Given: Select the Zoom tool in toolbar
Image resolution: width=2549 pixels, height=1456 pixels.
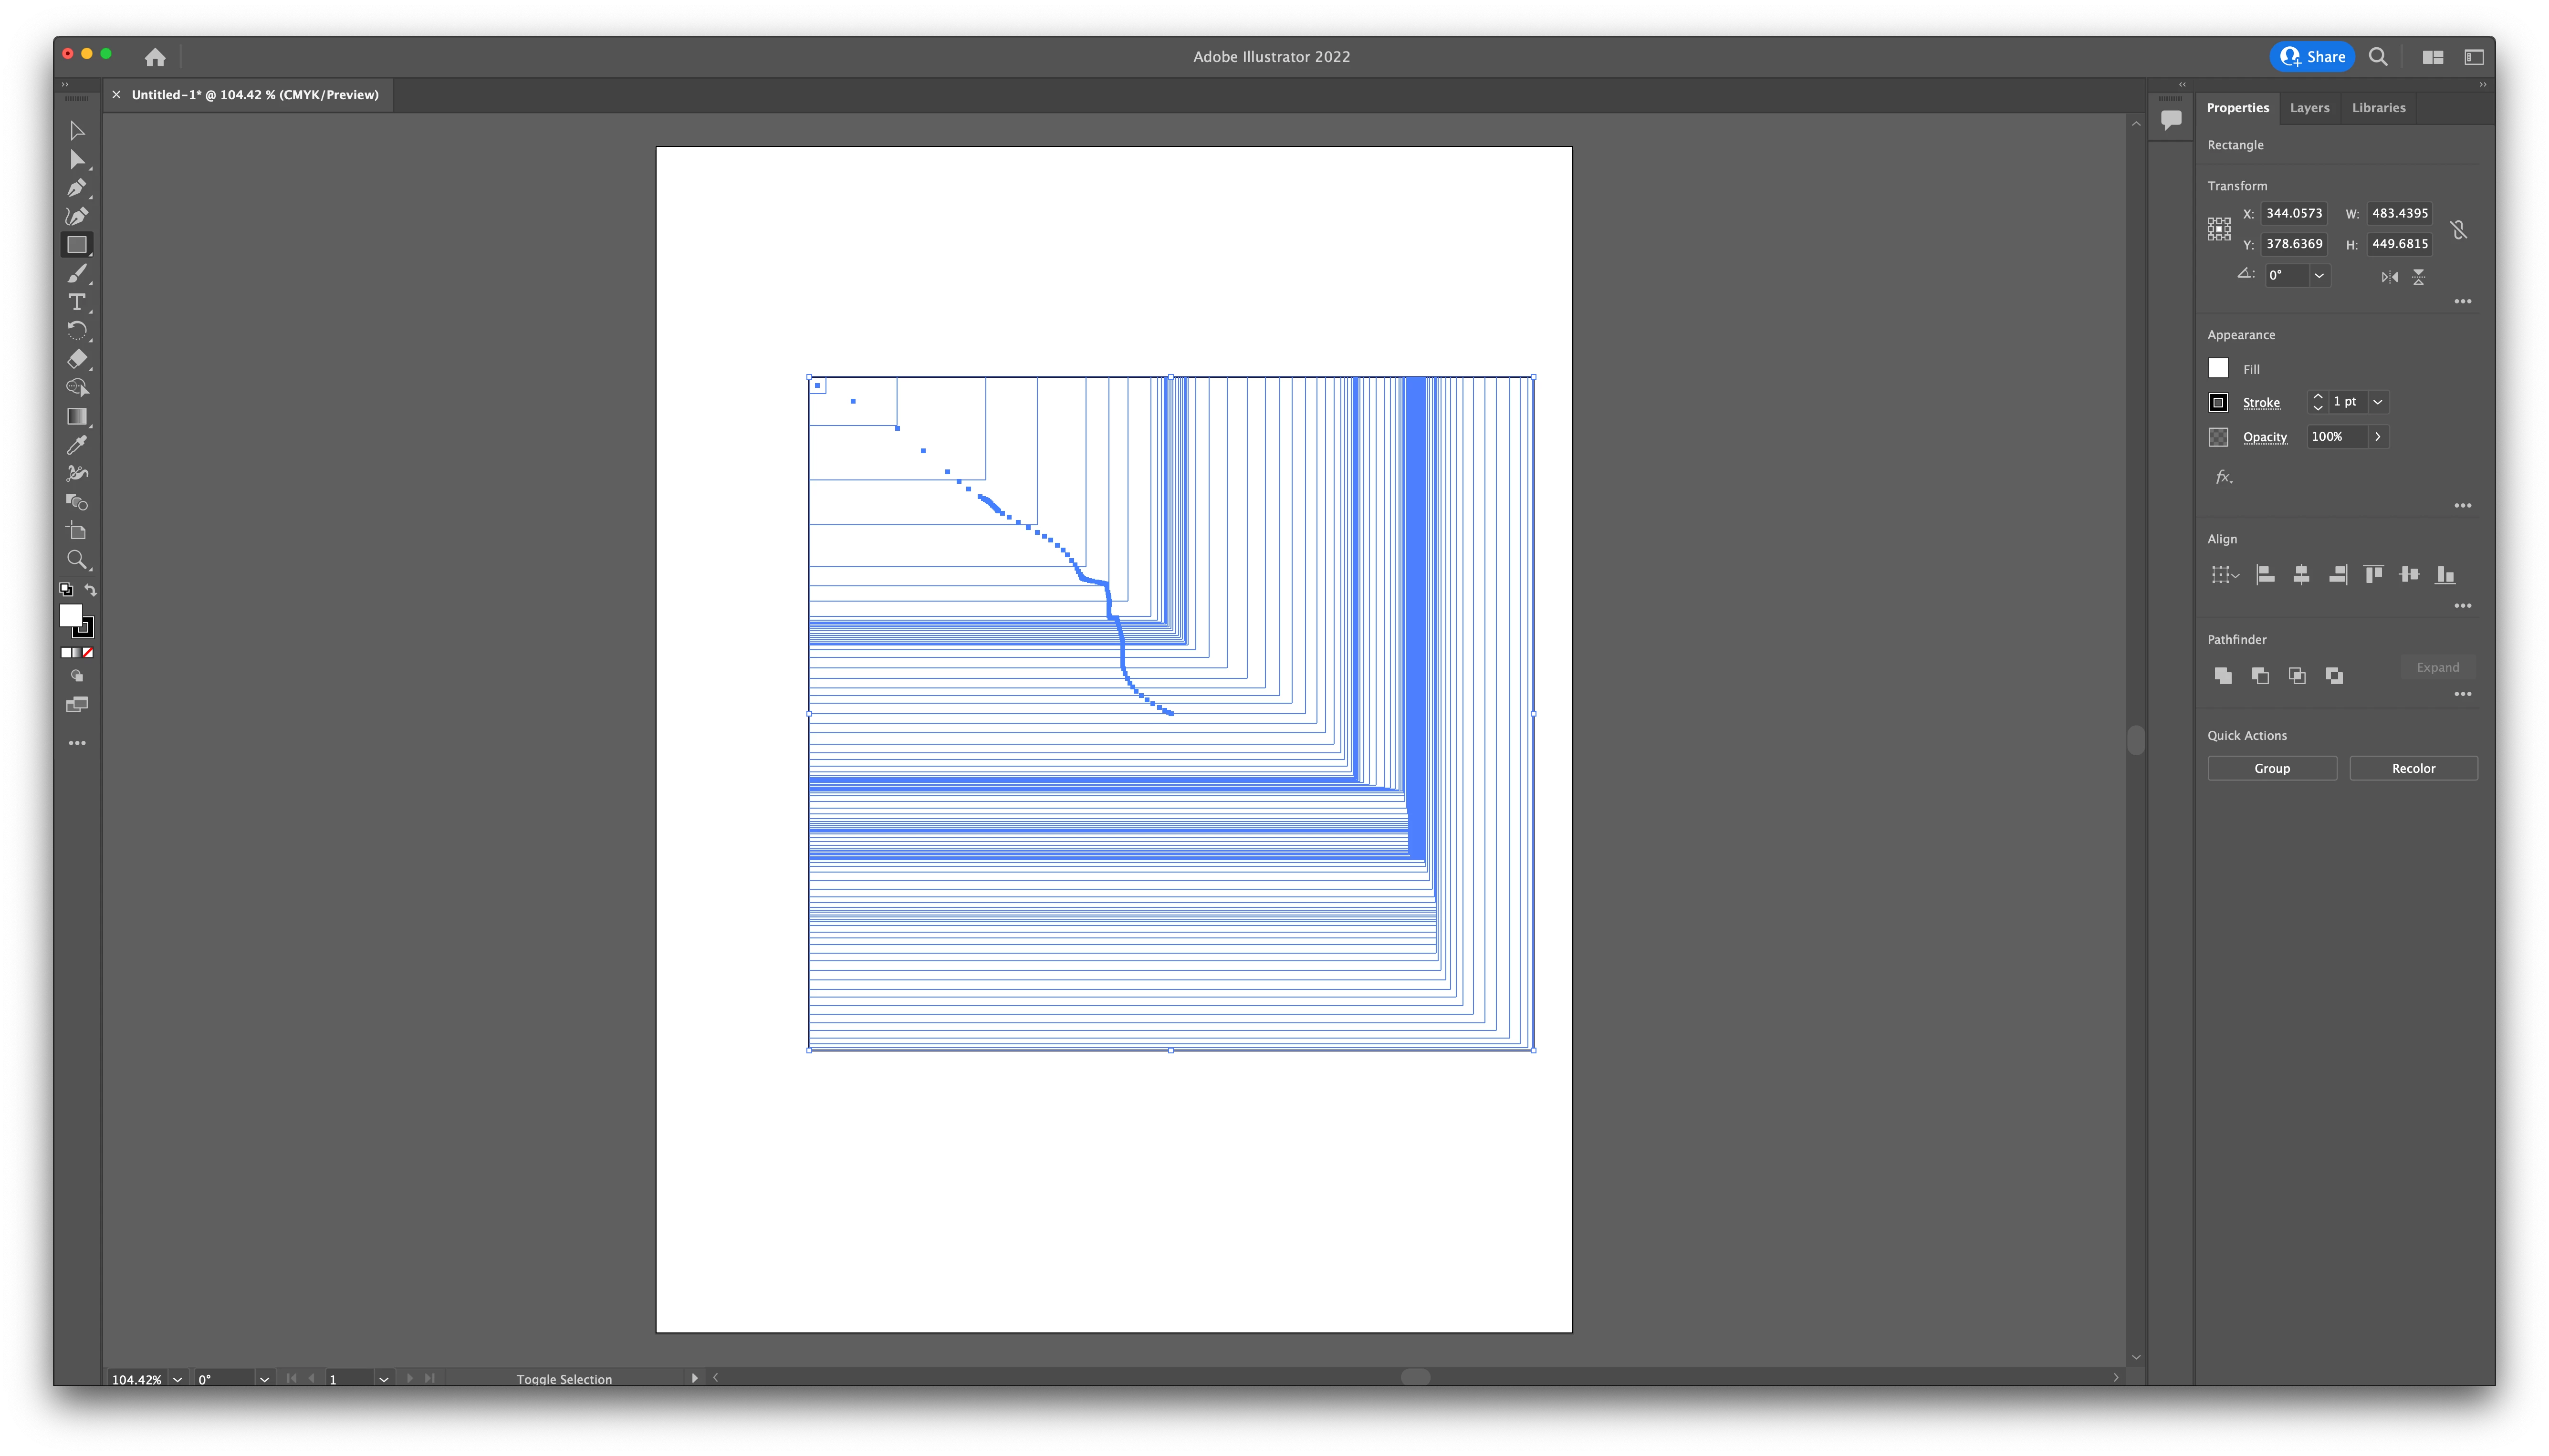Looking at the screenshot, I should 77,560.
